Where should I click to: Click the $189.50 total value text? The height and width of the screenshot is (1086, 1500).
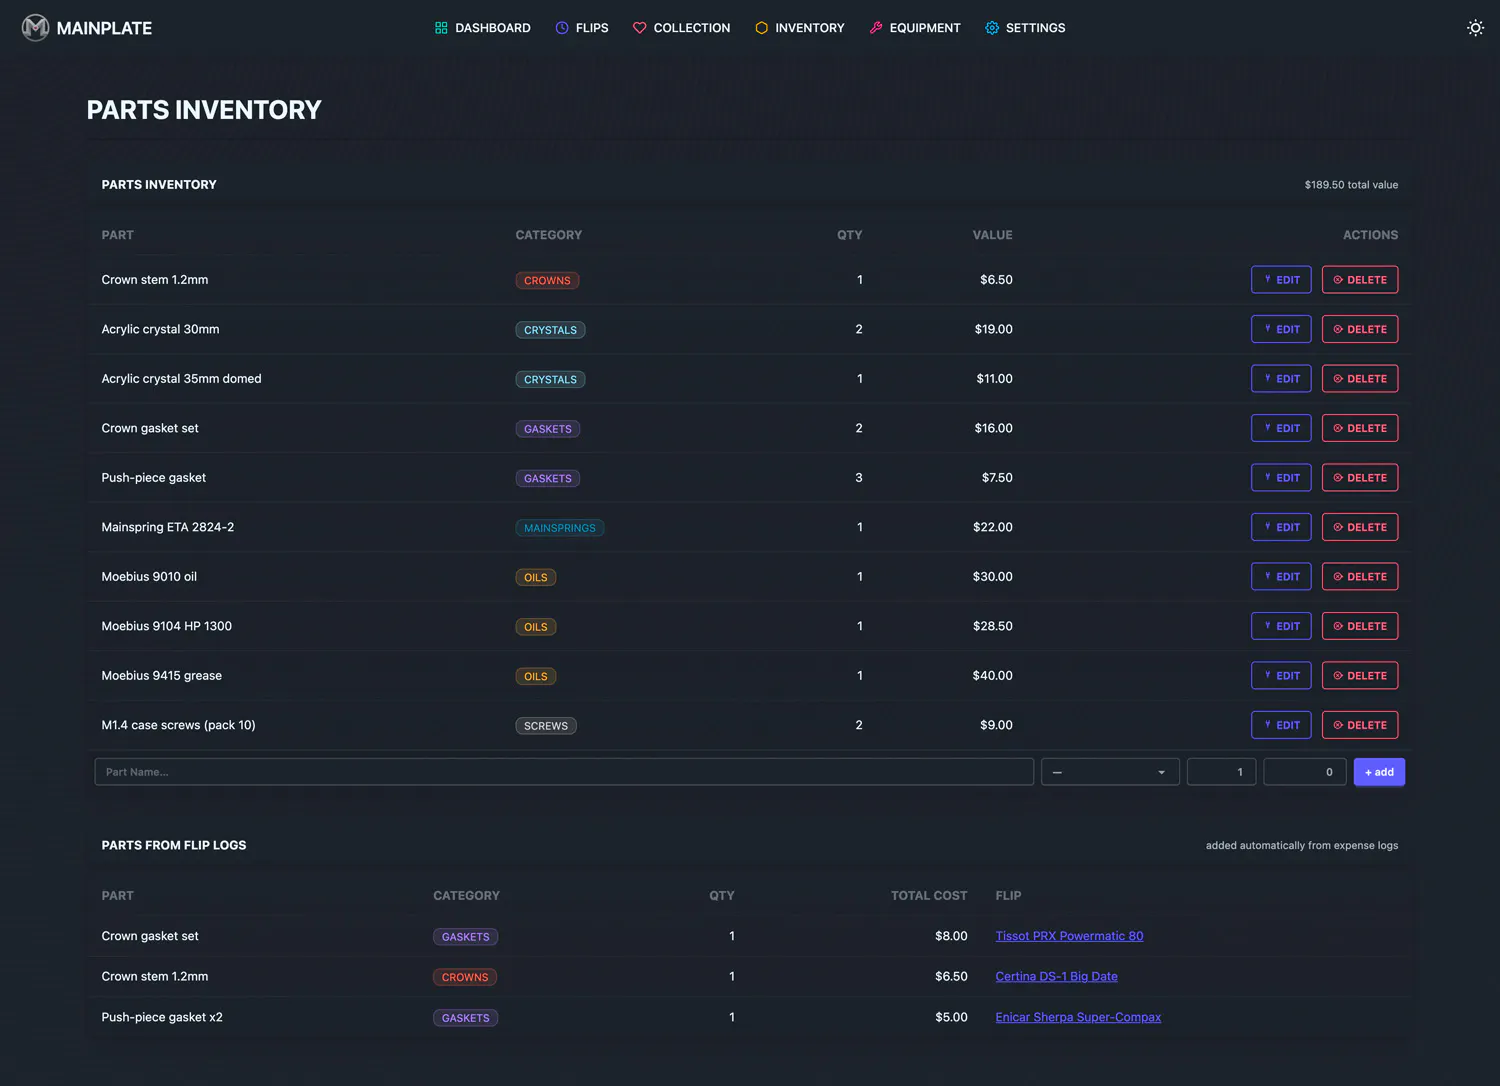(x=1351, y=185)
